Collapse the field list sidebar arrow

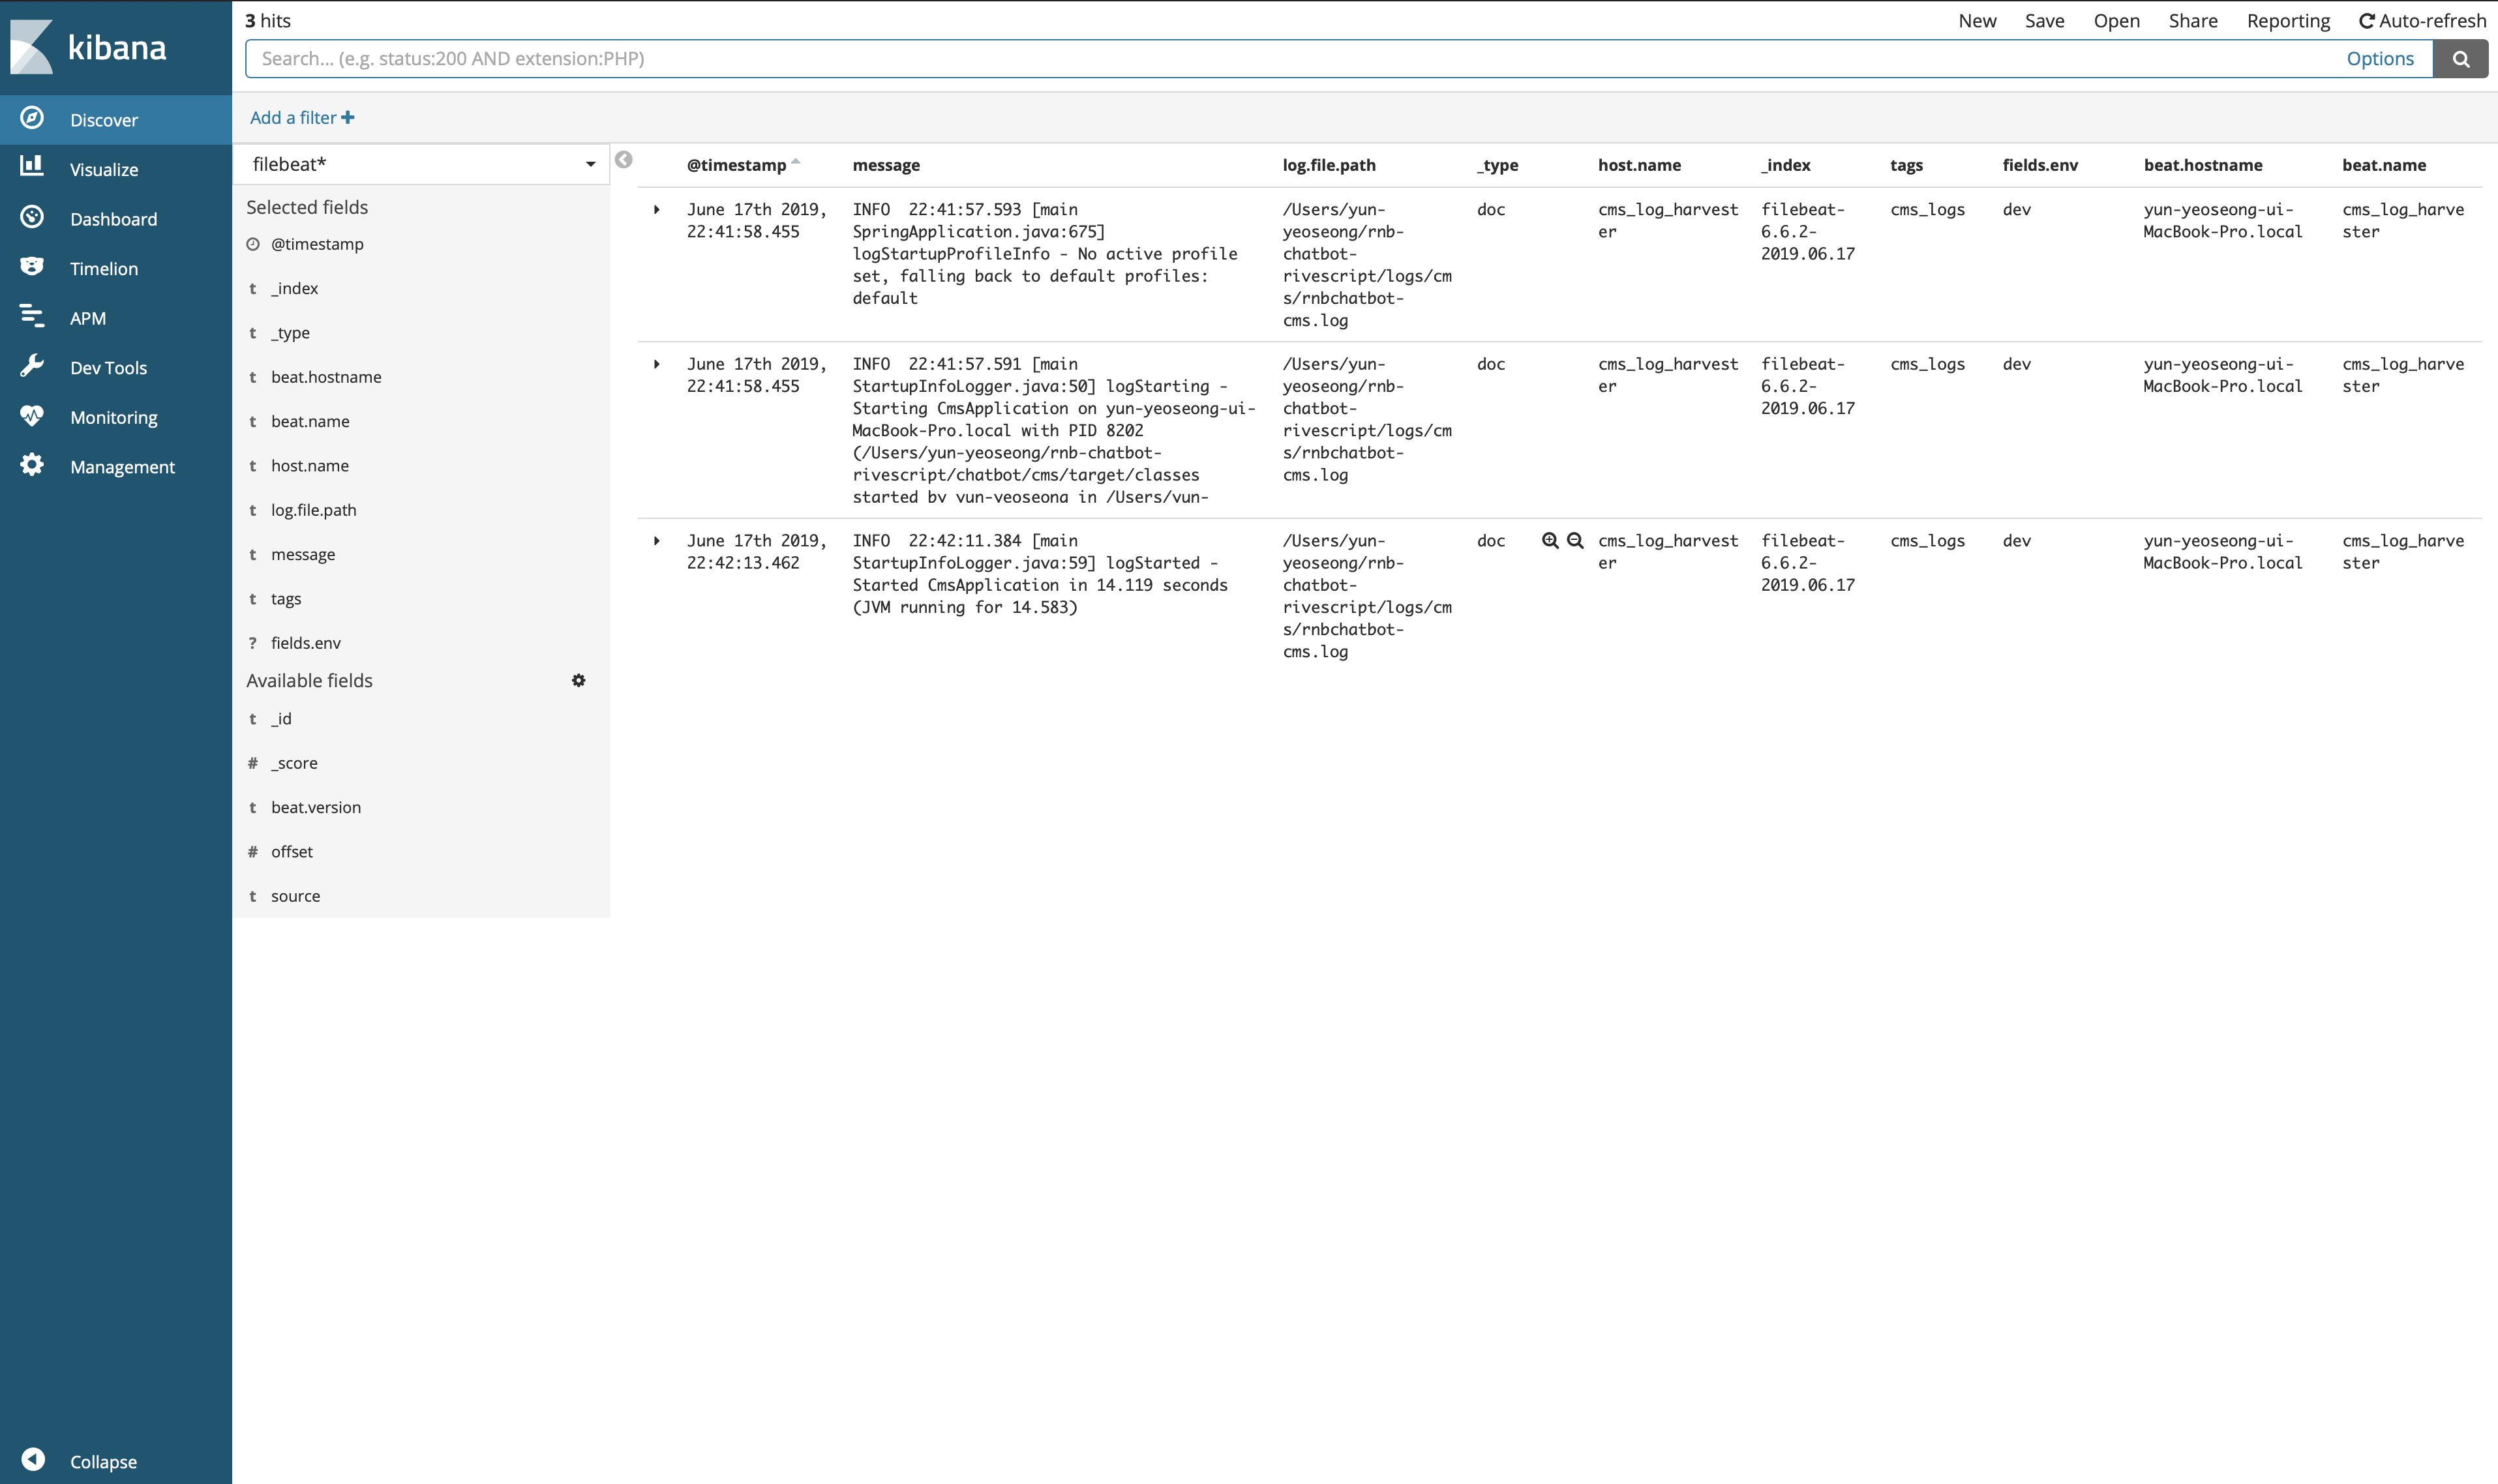point(623,160)
